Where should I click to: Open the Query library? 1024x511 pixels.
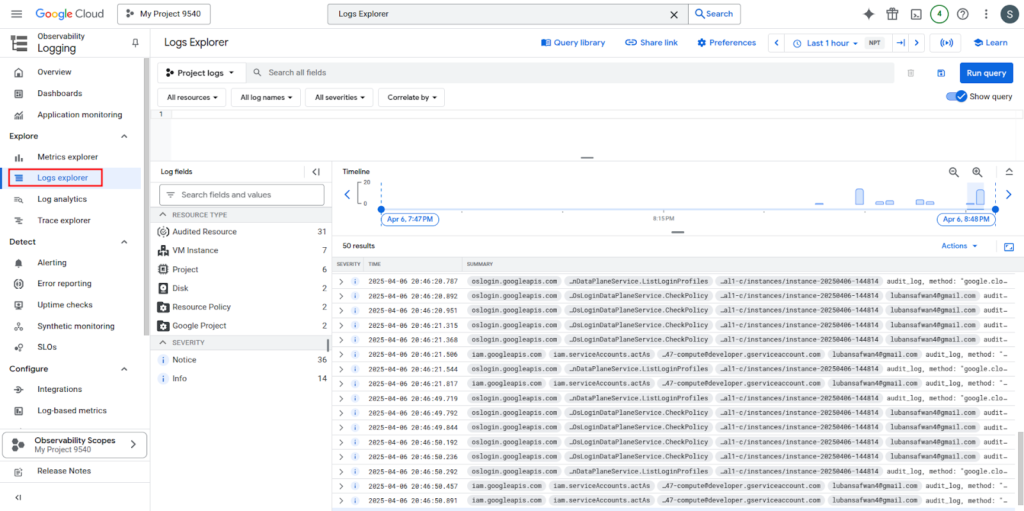click(x=573, y=42)
